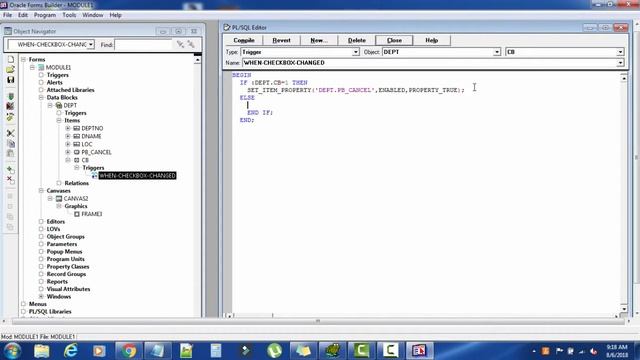Open the Object Navigator item list dropdown

click(91, 44)
